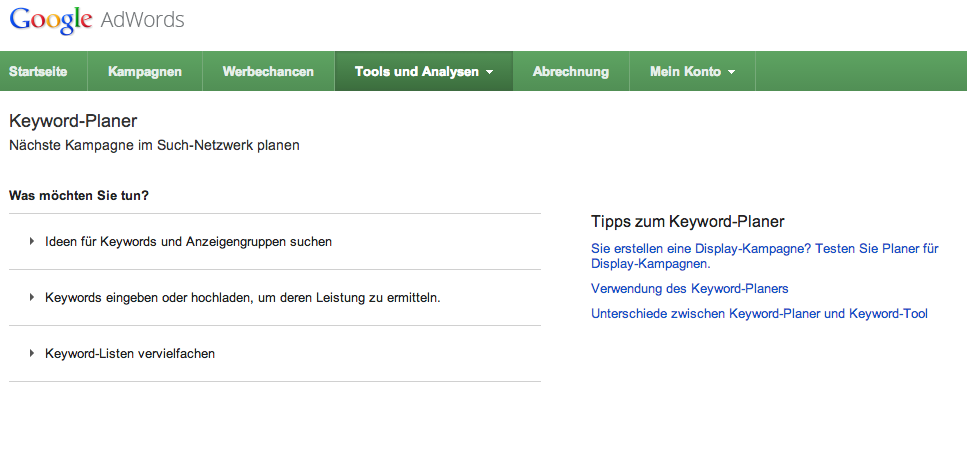
Task: Switch to the Kampagnen tab
Action: pos(145,72)
